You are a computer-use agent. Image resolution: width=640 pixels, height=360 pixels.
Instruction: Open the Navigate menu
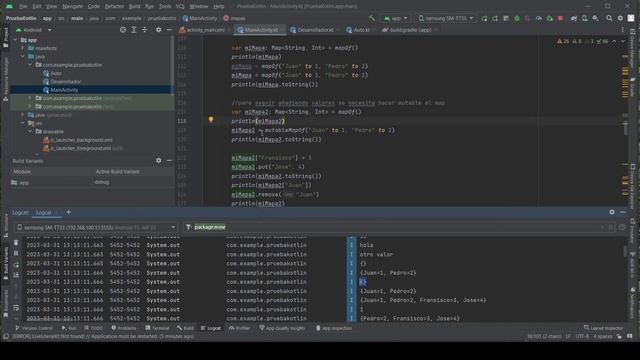coord(72,7)
